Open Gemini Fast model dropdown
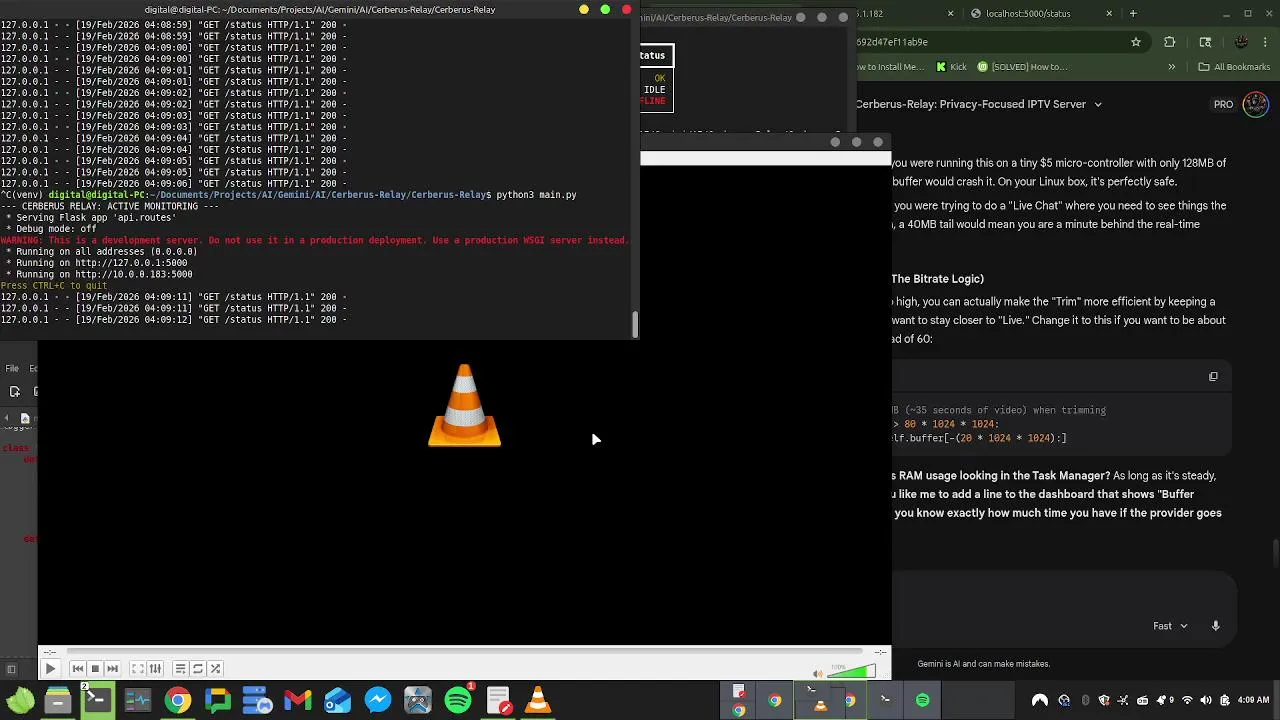This screenshot has width=1280, height=720. click(1170, 626)
